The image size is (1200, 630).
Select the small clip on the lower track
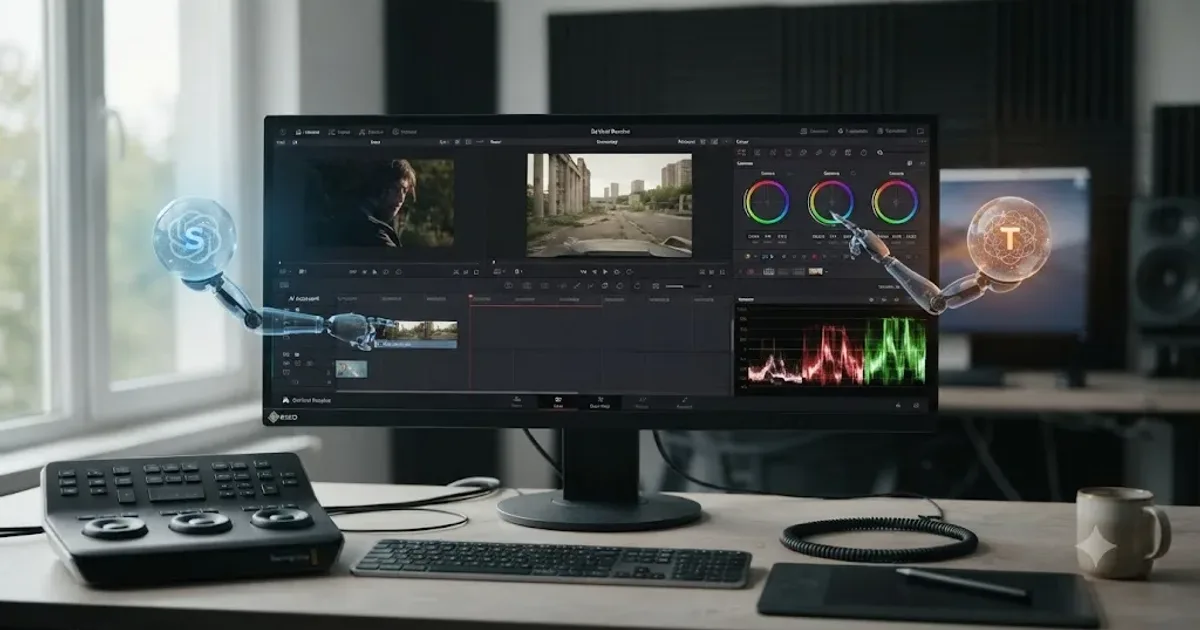click(x=352, y=369)
